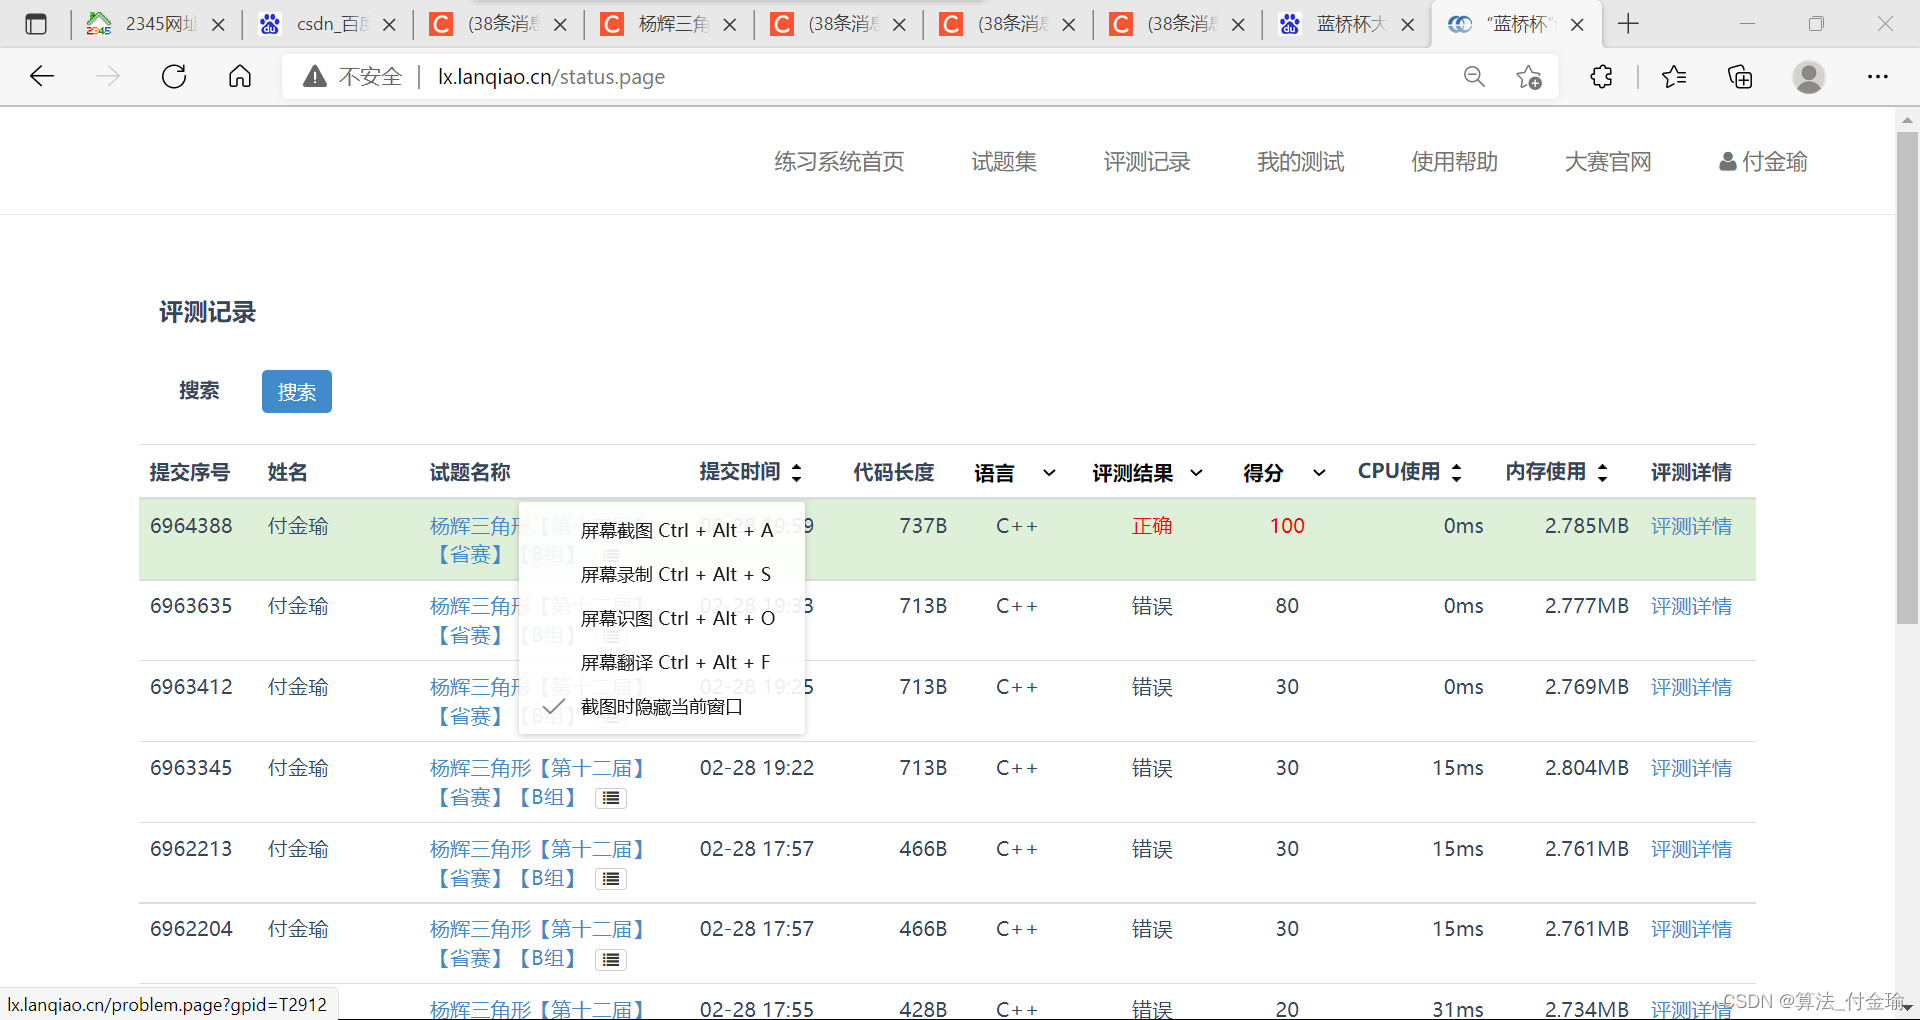Open the 得分 column dropdown arrow
Image resolution: width=1920 pixels, height=1020 pixels.
[1318, 472]
